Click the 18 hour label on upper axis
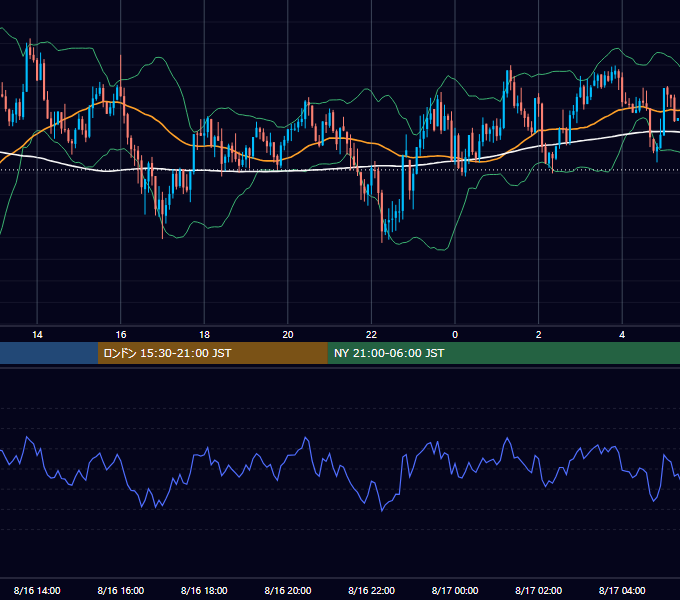This screenshot has height=600, width=680. (204, 335)
